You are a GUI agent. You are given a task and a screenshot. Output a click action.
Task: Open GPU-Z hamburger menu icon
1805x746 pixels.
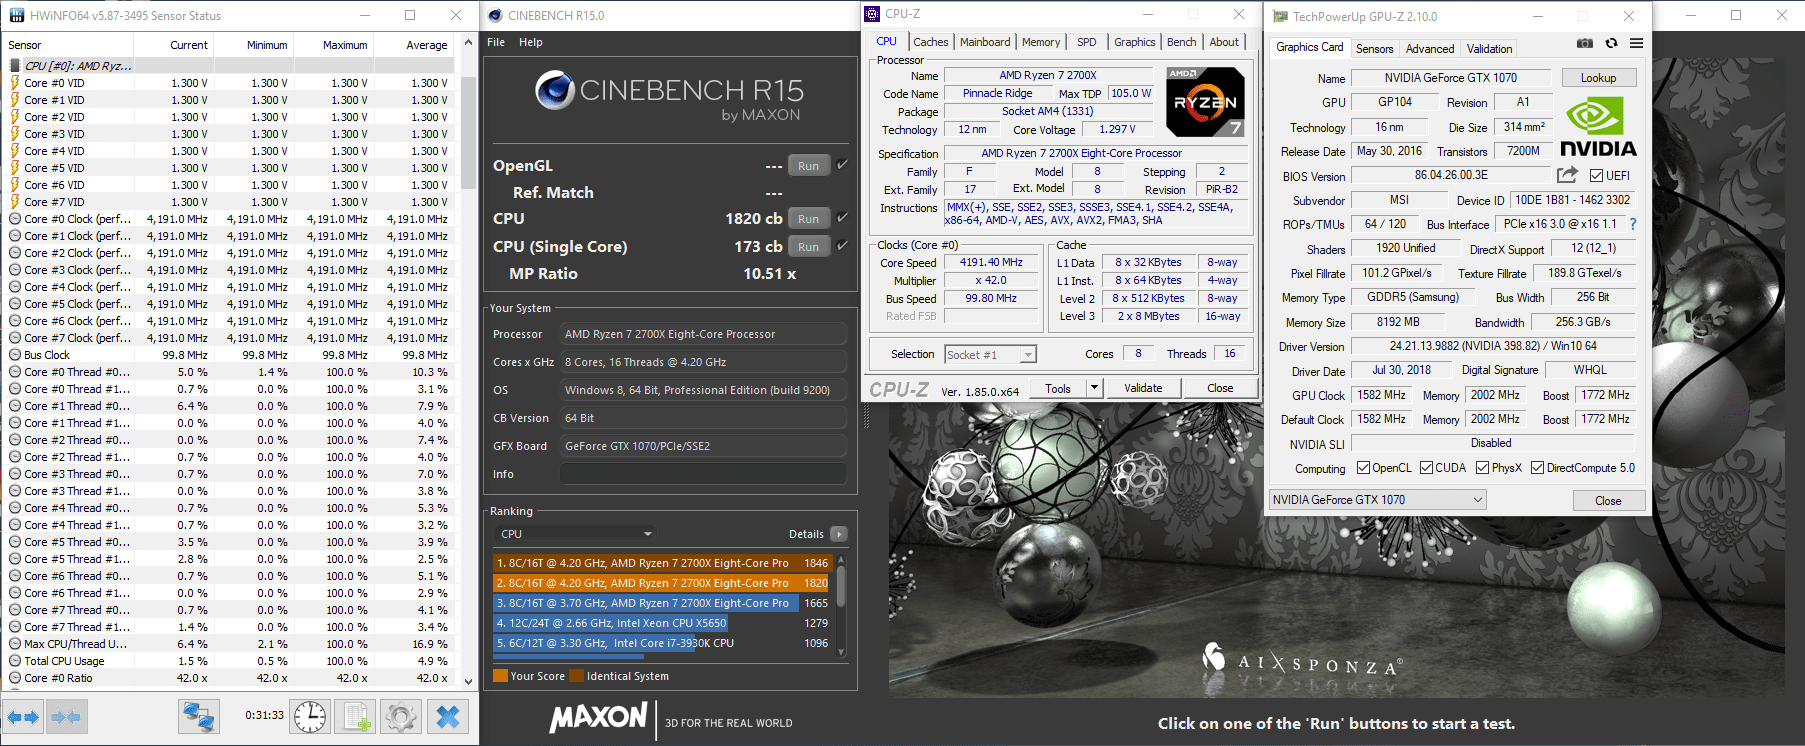coord(1636,44)
